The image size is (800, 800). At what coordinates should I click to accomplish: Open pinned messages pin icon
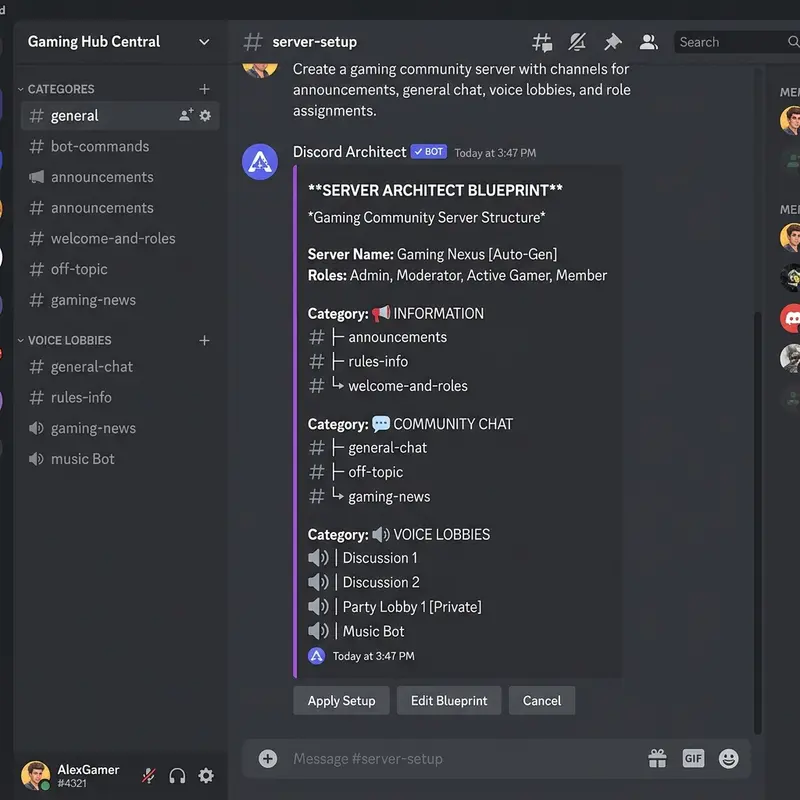[613, 42]
